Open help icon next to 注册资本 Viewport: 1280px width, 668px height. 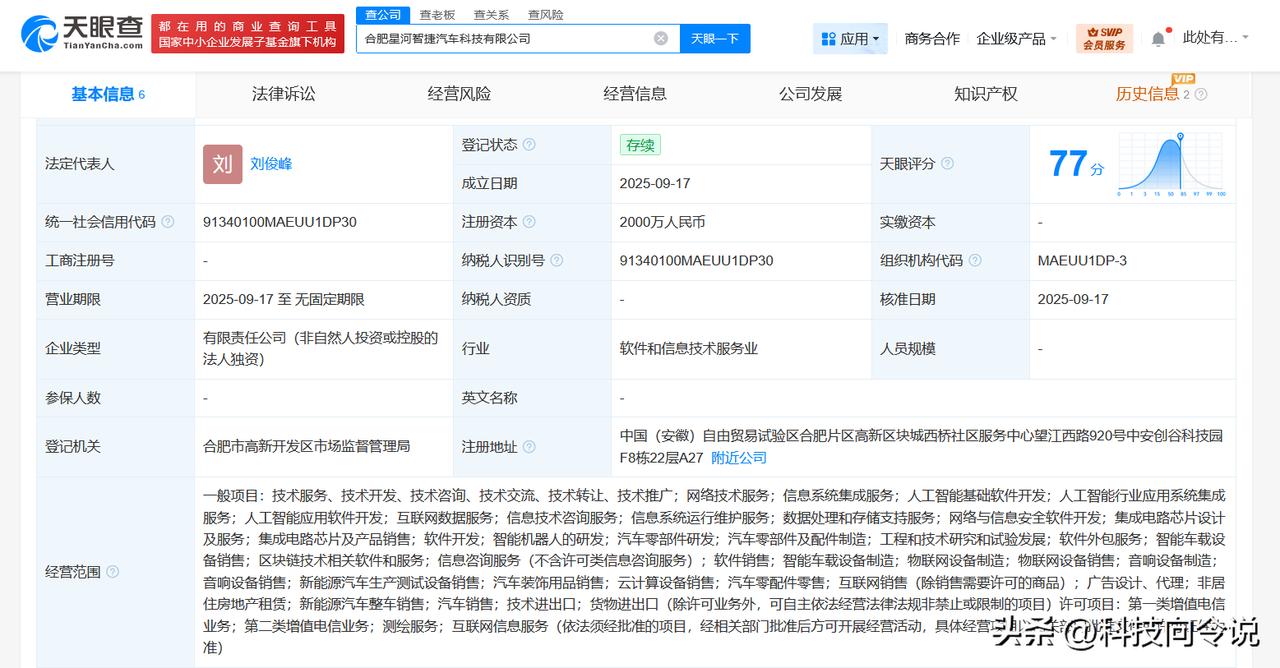(529, 222)
